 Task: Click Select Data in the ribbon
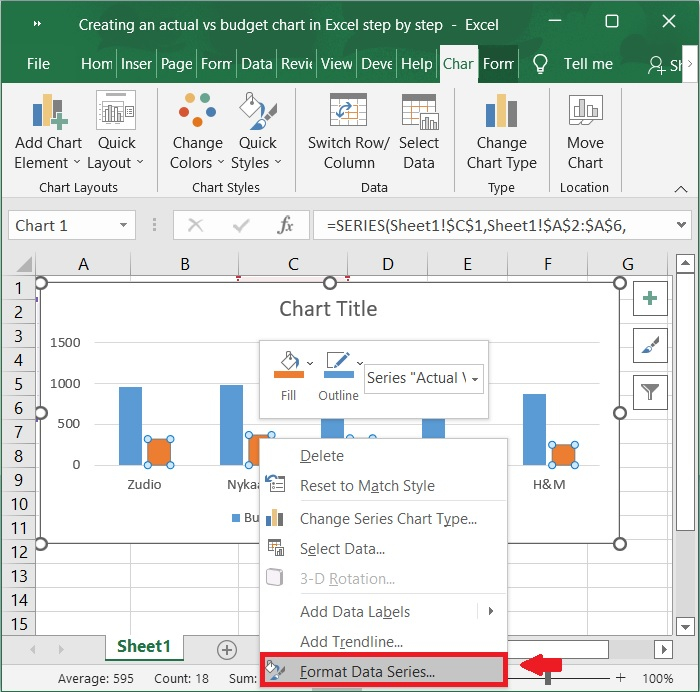pos(419,131)
